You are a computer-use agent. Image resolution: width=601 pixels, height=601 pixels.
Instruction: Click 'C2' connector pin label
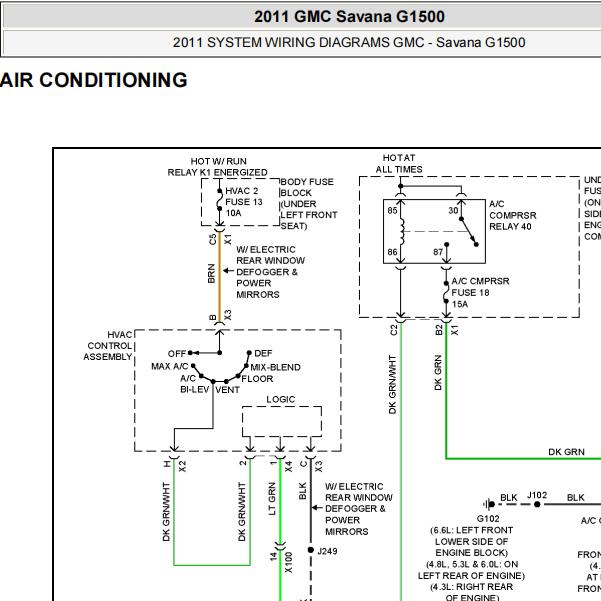[394, 330]
